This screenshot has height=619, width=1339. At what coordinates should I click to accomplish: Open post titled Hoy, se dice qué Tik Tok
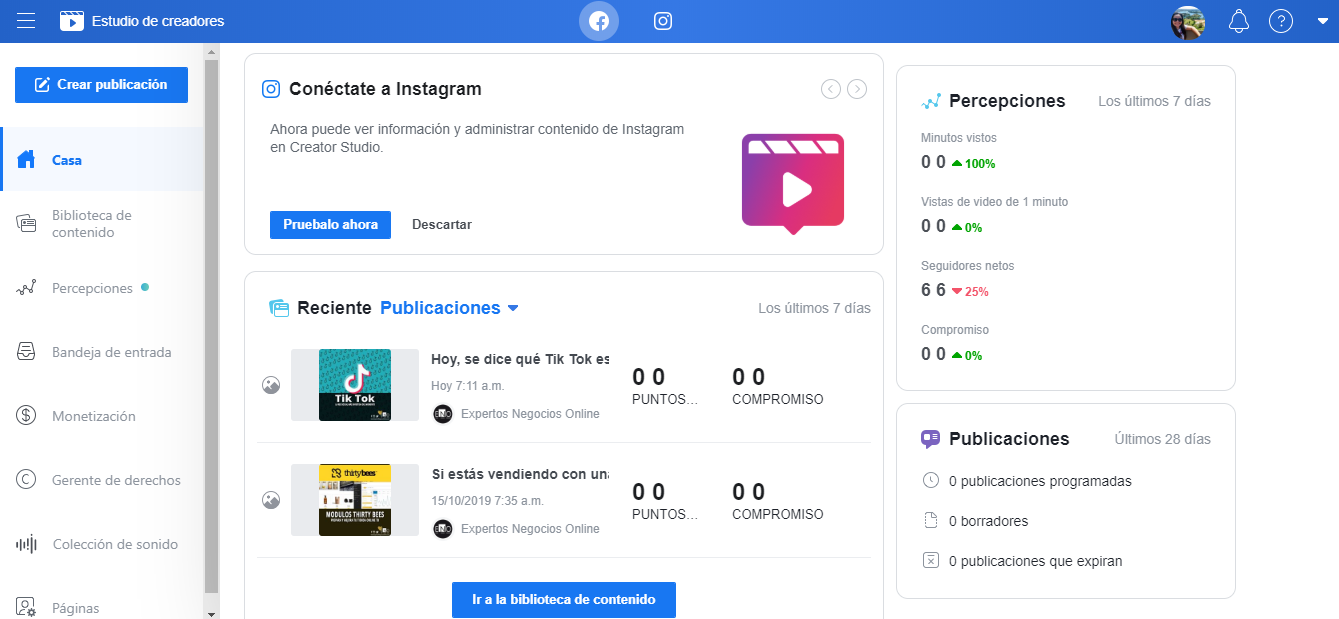(x=520, y=359)
